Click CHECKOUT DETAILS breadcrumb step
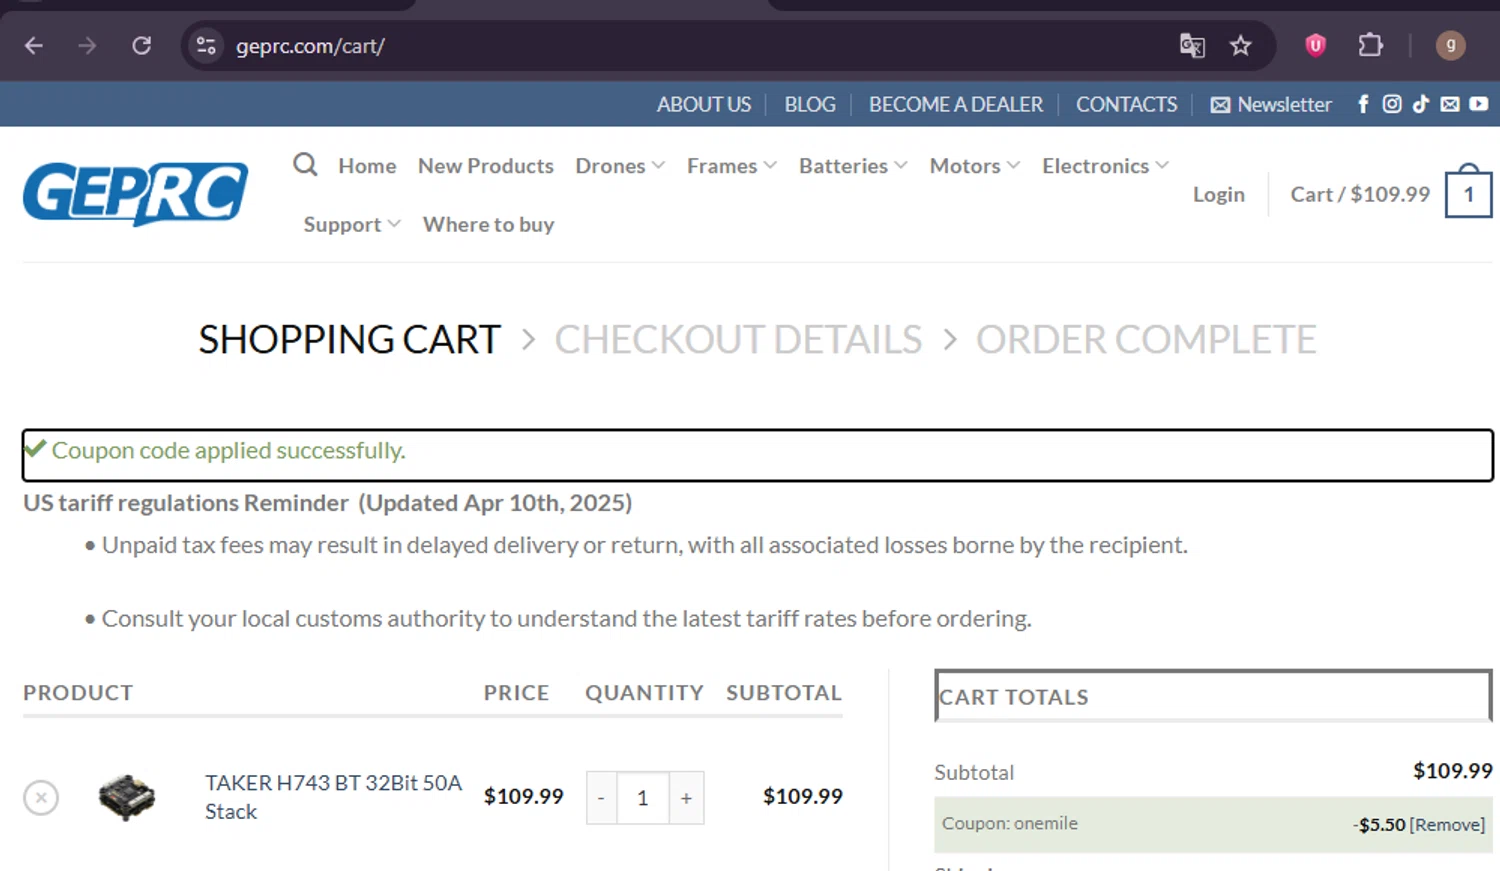Screen dimensions: 1500x871 click(x=738, y=340)
